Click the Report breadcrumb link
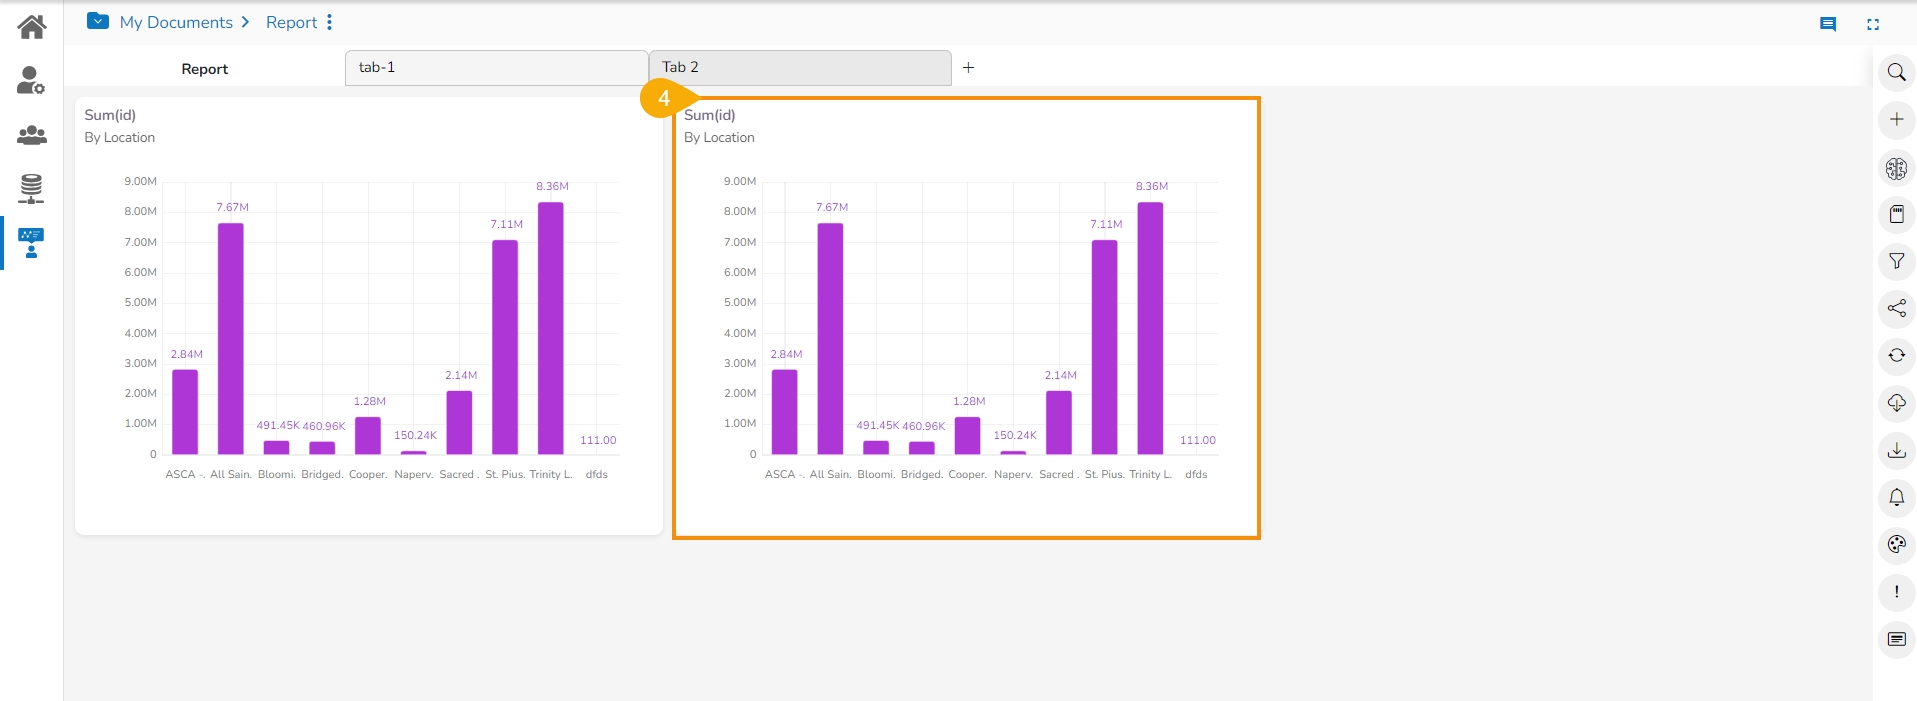This screenshot has height=701, width=1917. [x=291, y=22]
